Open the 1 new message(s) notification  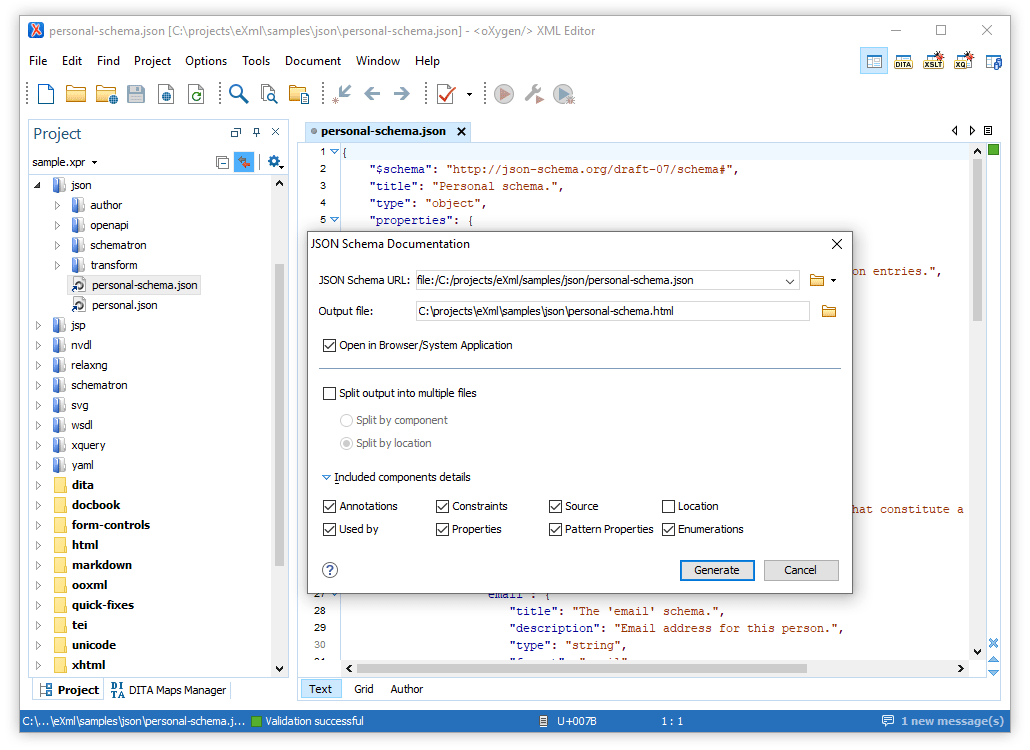[943, 721]
